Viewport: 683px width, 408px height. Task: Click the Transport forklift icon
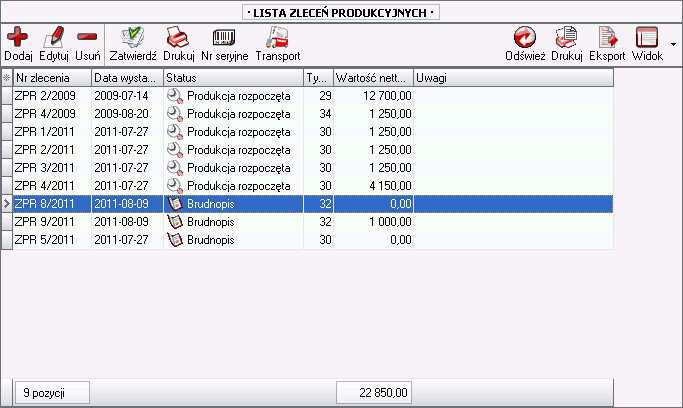(277, 37)
